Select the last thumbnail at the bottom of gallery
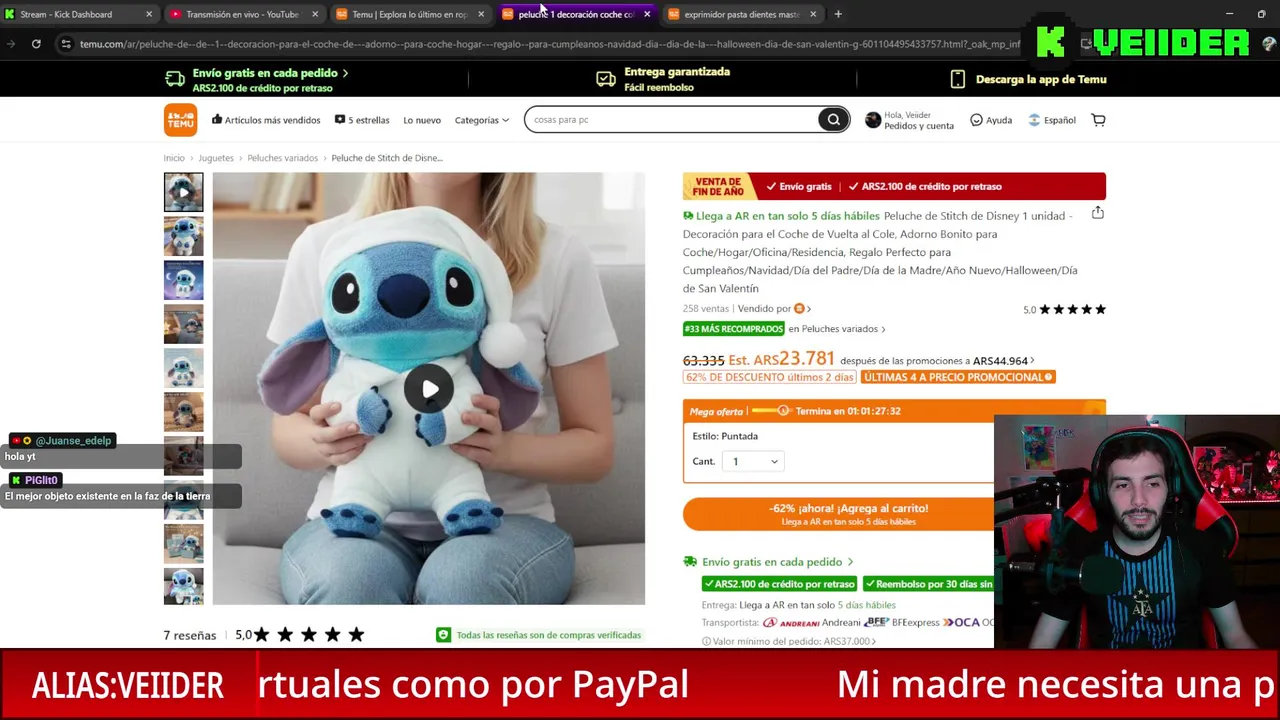Viewport: 1280px width, 720px height. pos(183,586)
